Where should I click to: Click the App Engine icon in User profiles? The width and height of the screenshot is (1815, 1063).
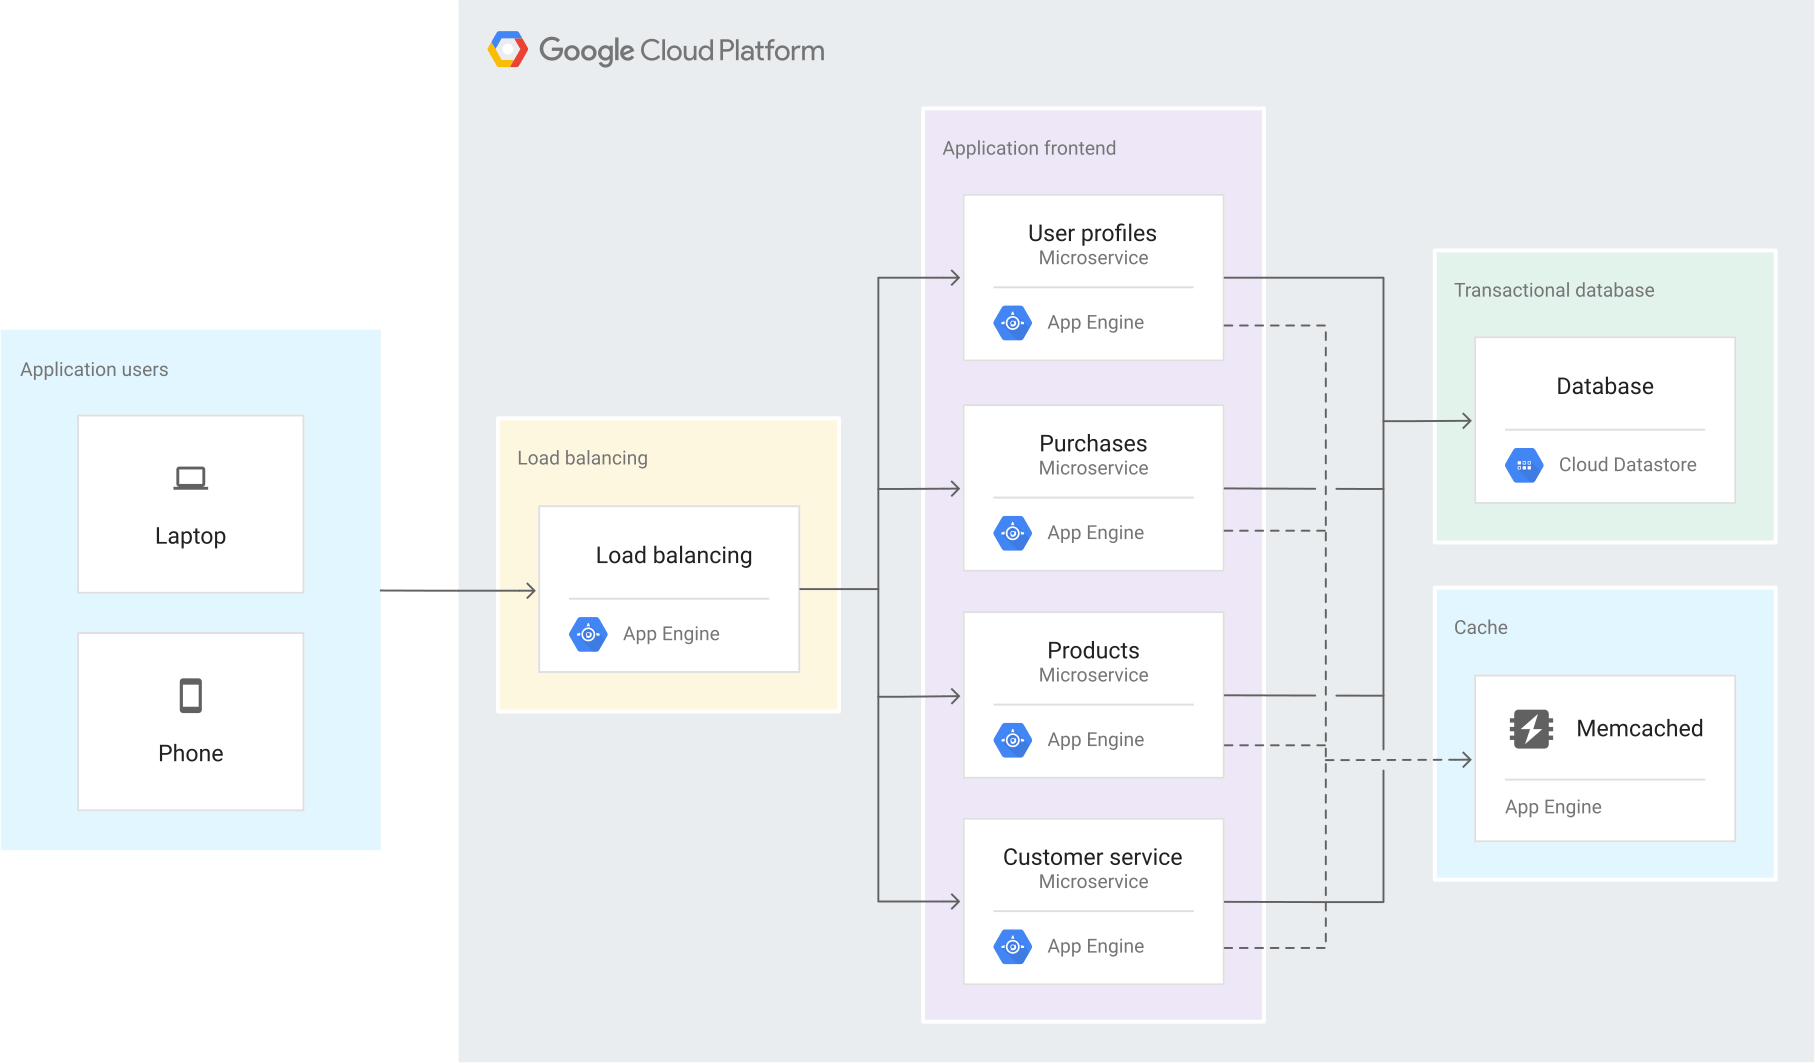coord(1013,323)
